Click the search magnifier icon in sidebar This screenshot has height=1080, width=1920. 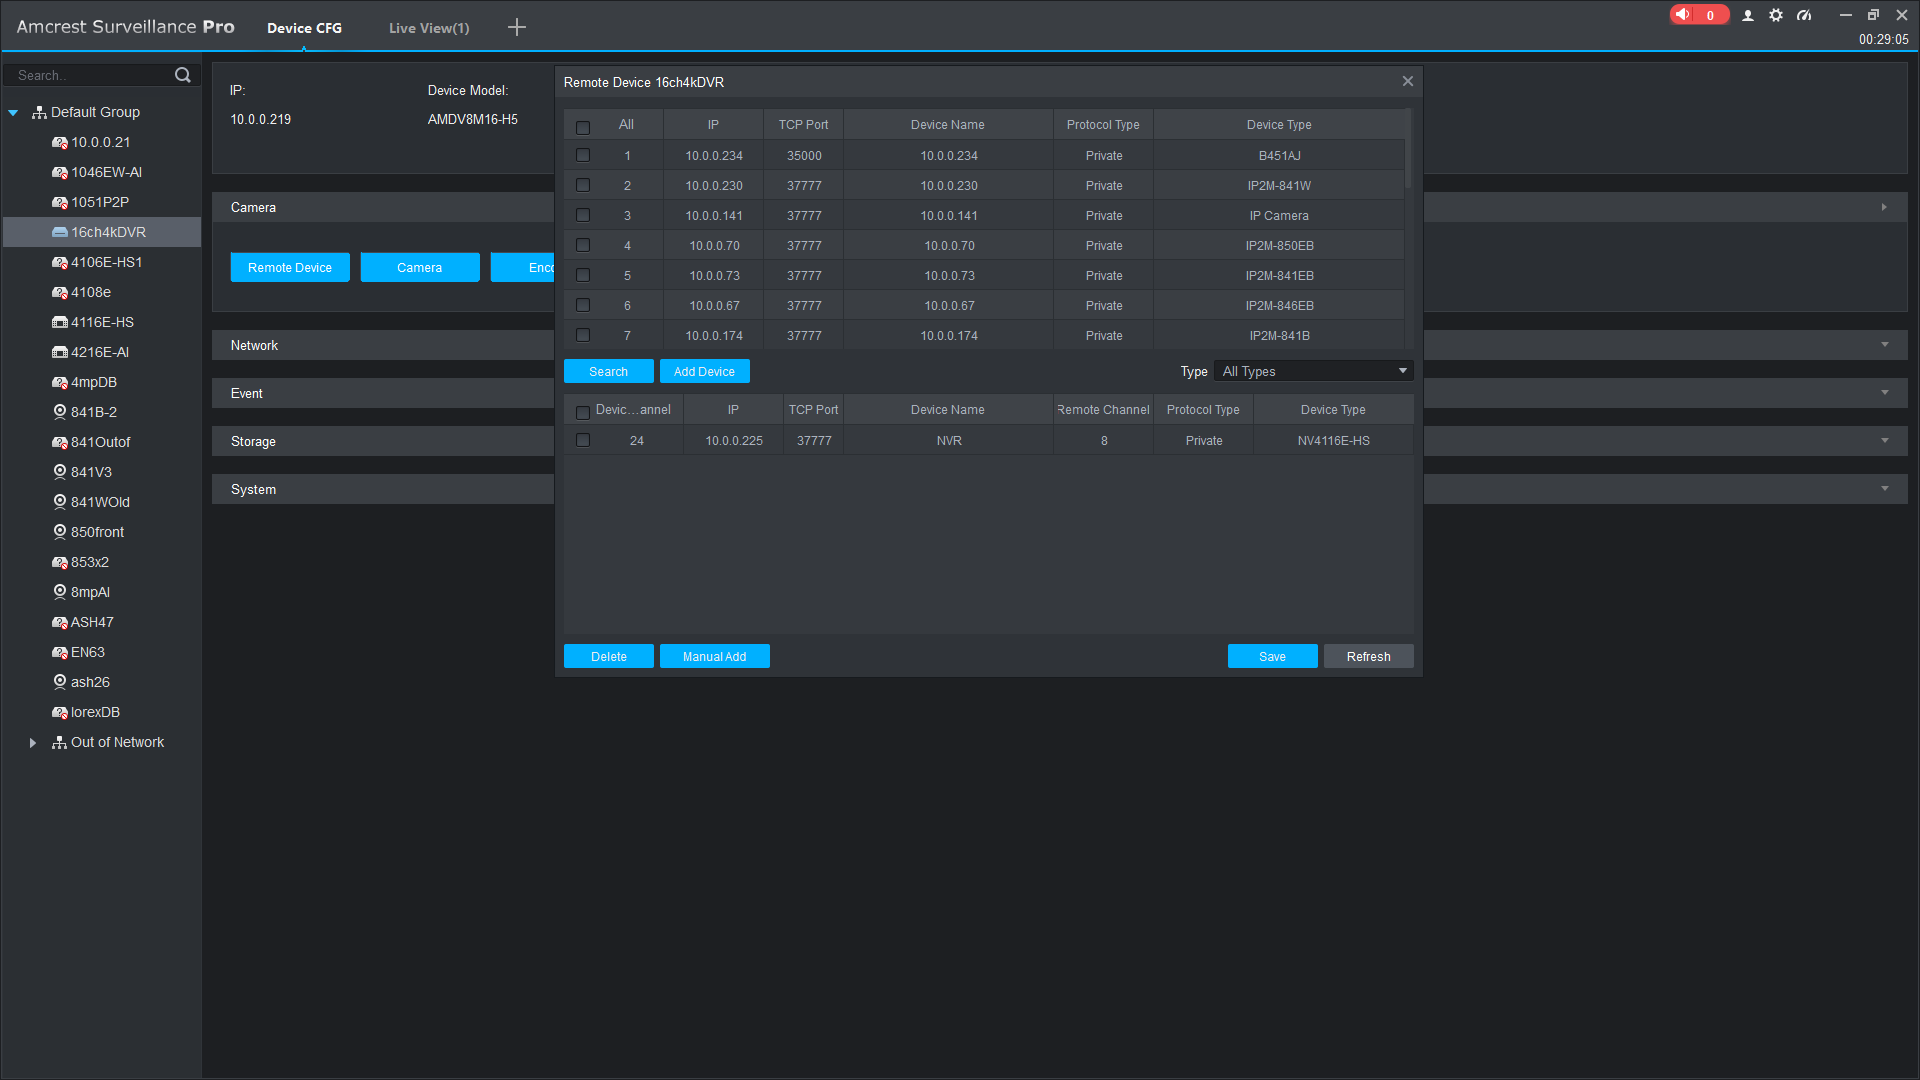[x=183, y=75]
